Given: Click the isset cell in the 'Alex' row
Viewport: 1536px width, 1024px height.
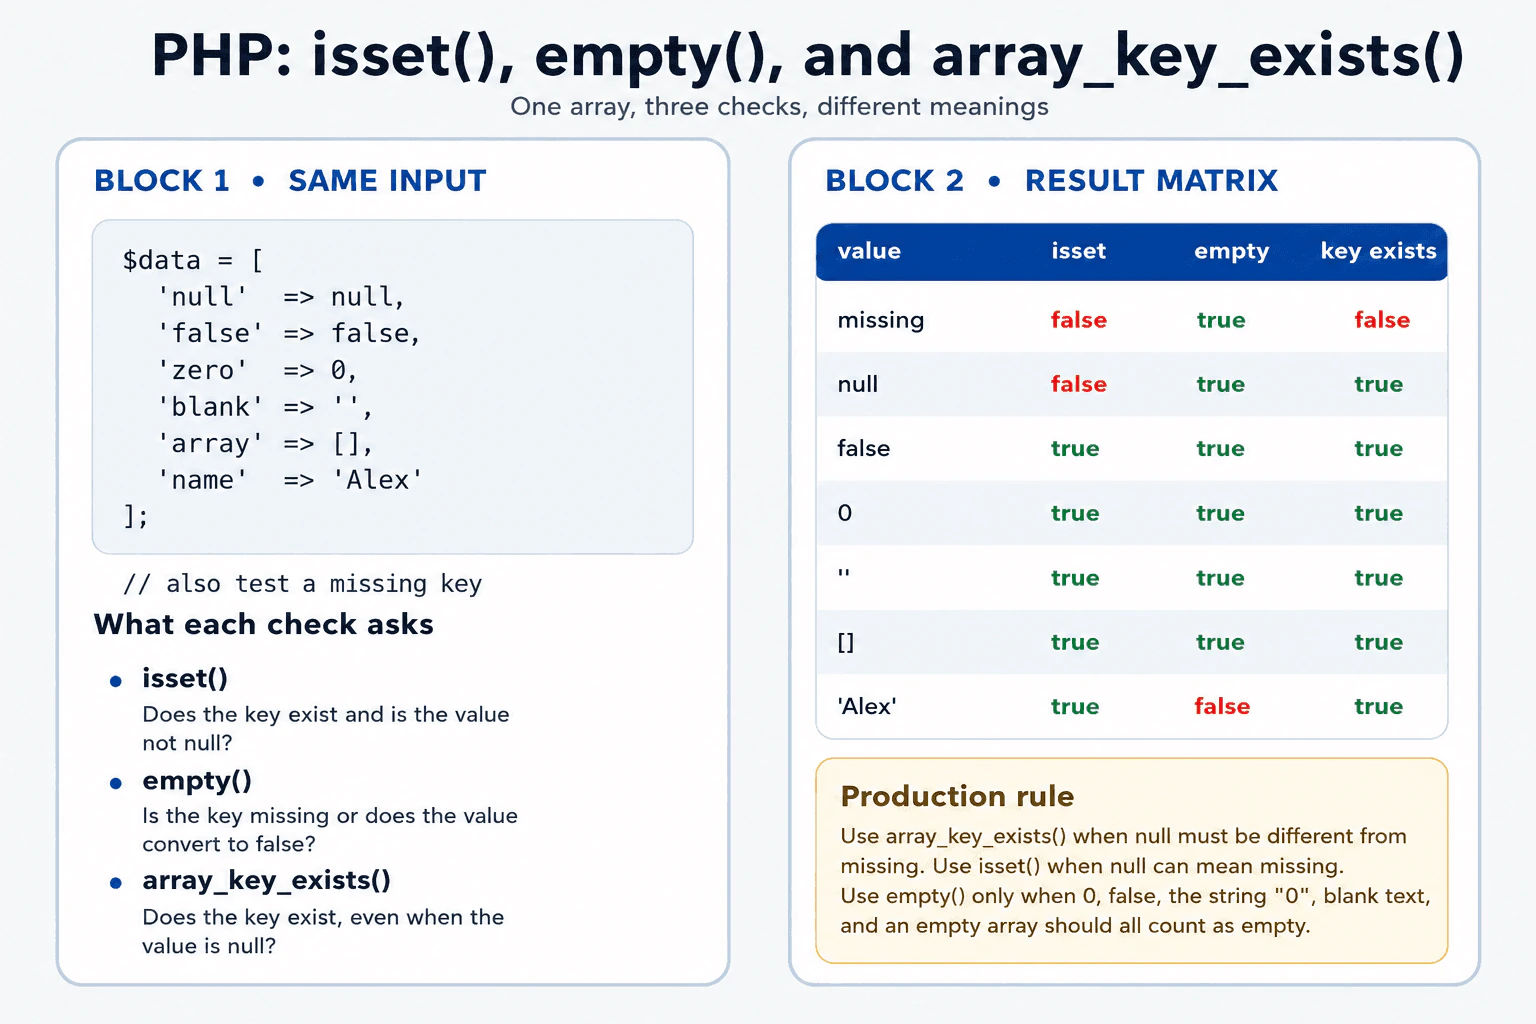Looking at the screenshot, I should 1075,707.
